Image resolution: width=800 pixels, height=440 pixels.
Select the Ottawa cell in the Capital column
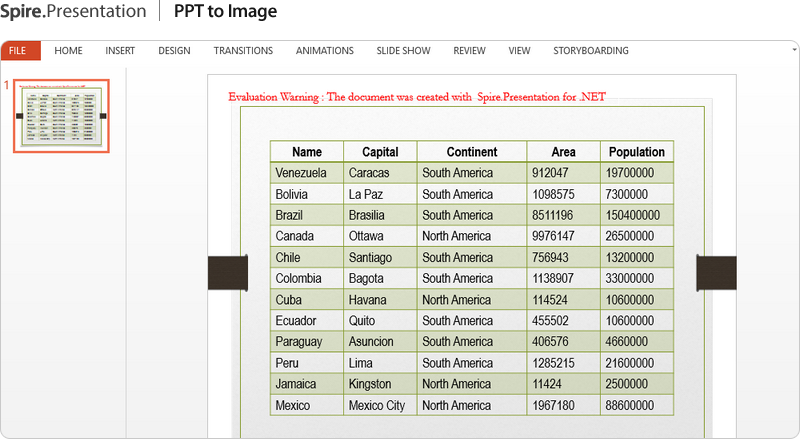379,236
